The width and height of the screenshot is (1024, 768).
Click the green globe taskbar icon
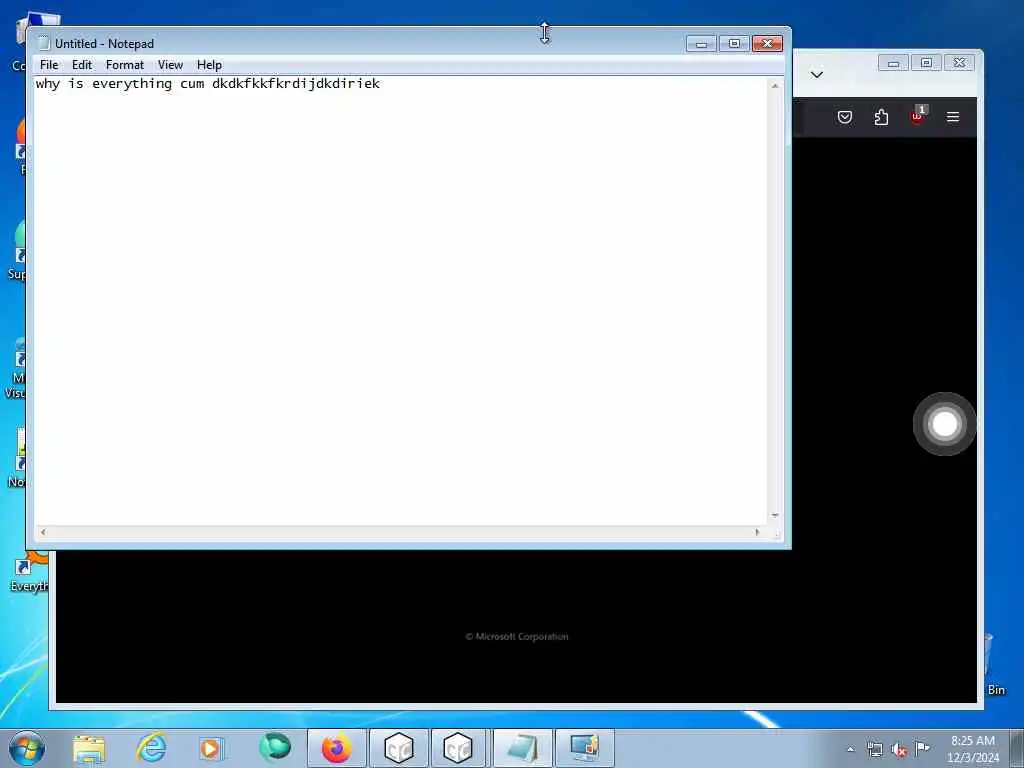pos(274,748)
